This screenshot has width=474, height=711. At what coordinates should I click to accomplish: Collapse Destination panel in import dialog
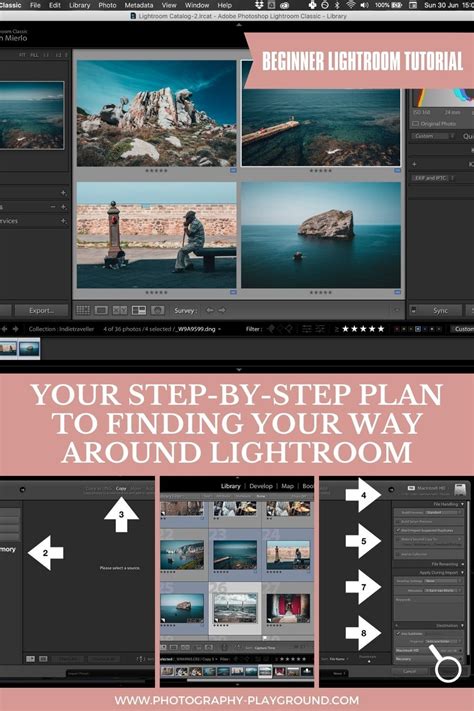pos(462,626)
